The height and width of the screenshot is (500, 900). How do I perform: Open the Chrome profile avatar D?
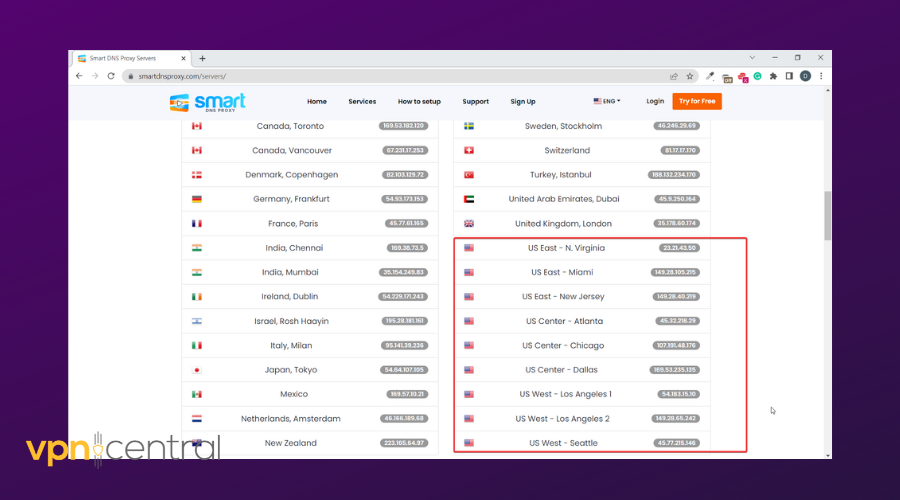pyautogui.click(x=805, y=76)
